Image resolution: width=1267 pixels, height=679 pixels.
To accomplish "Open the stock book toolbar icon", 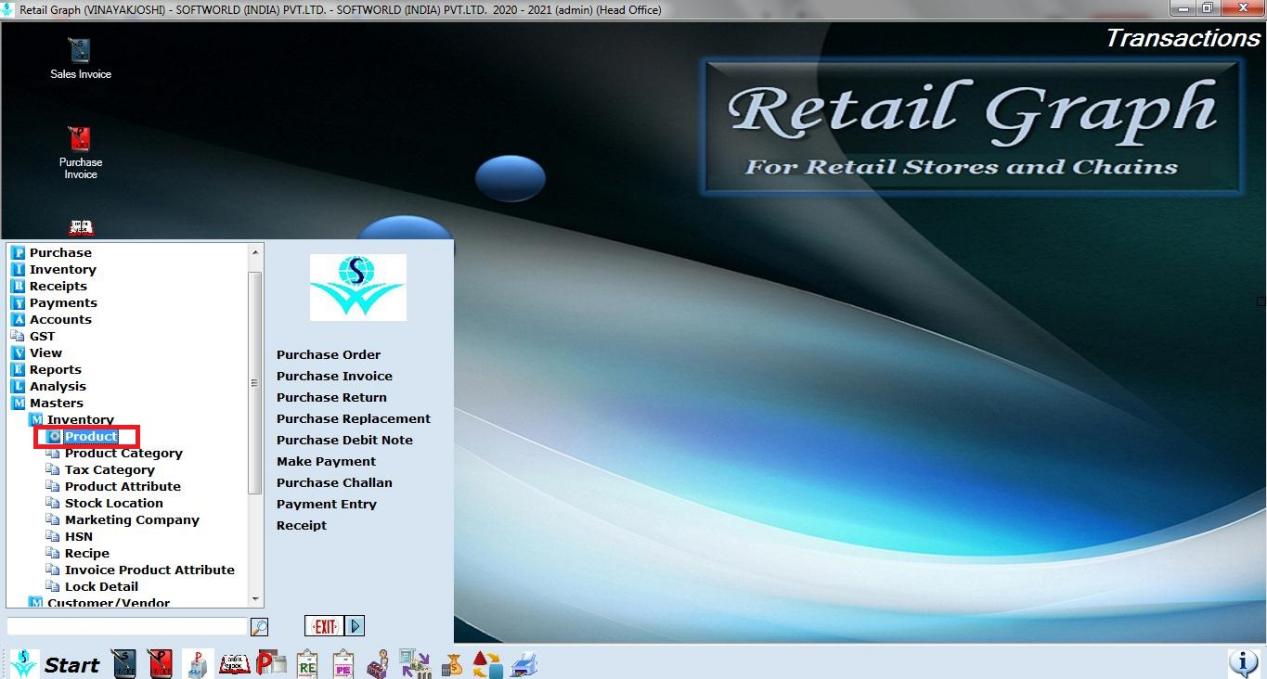I will click(234, 663).
